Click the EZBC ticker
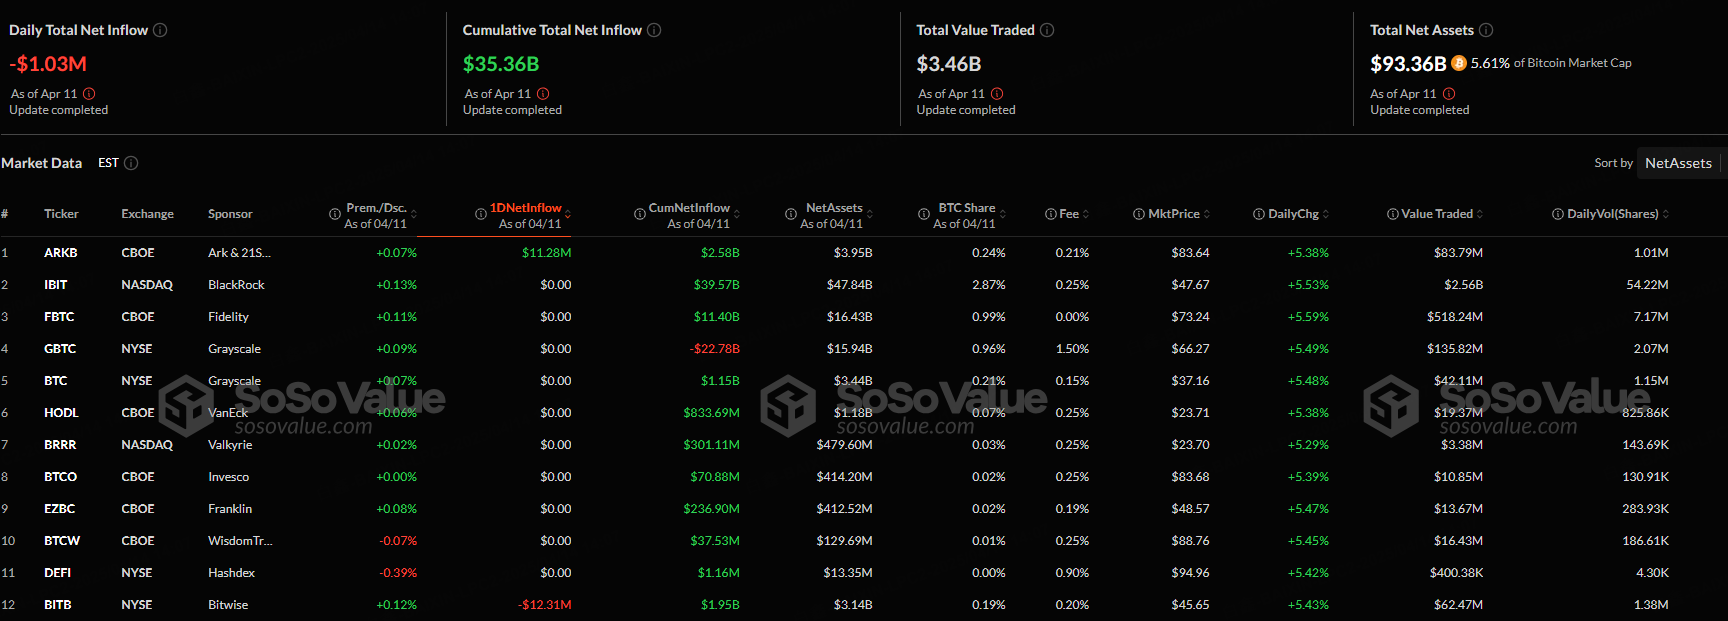The height and width of the screenshot is (621, 1728). pyautogui.click(x=60, y=509)
